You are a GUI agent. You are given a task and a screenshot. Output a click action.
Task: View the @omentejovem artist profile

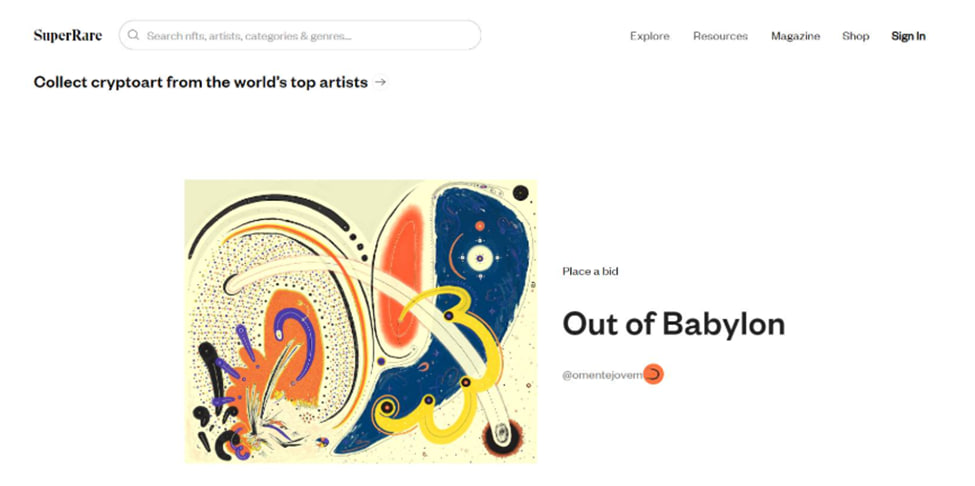(x=602, y=375)
